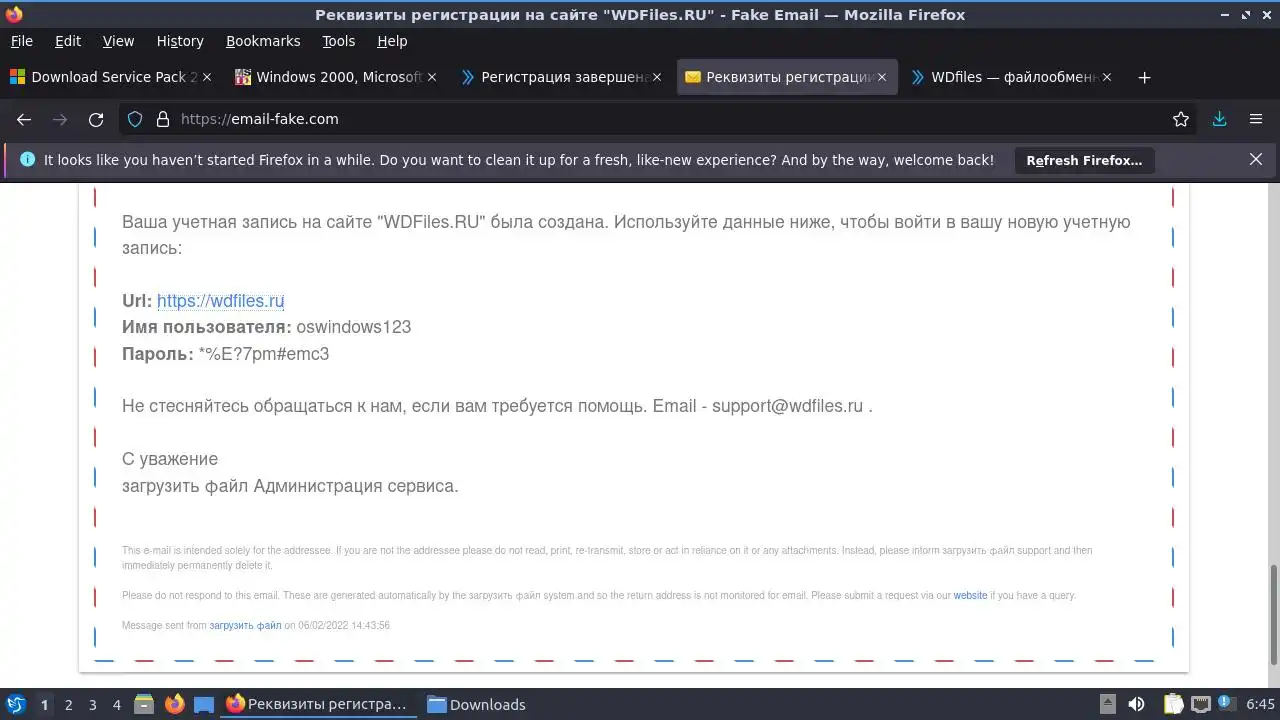
Task: Dismiss the Refresh Firefox notification bar
Action: [x=1256, y=159]
